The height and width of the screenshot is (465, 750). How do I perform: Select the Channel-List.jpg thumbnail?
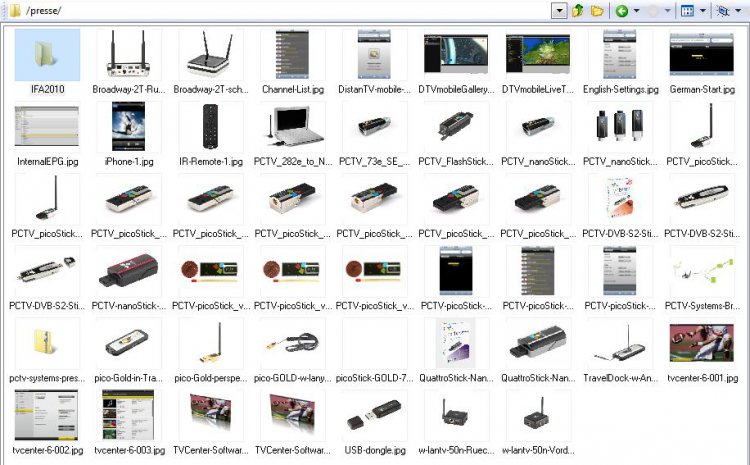292,54
